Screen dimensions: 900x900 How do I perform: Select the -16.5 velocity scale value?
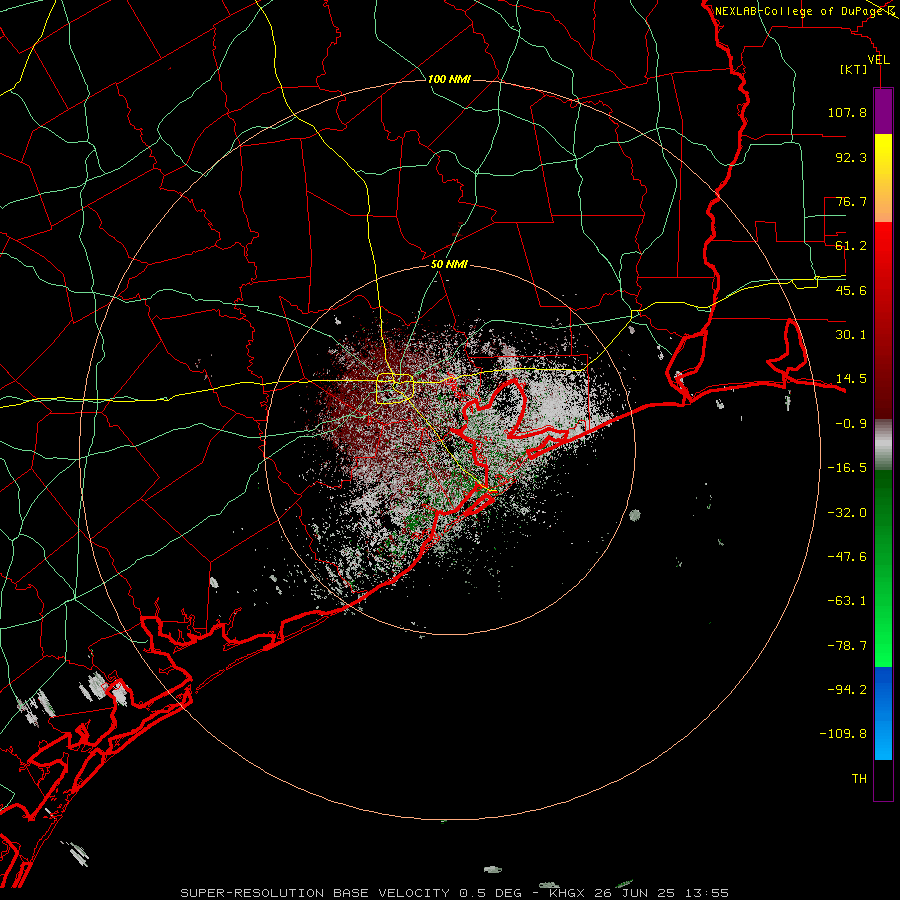(x=847, y=468)
